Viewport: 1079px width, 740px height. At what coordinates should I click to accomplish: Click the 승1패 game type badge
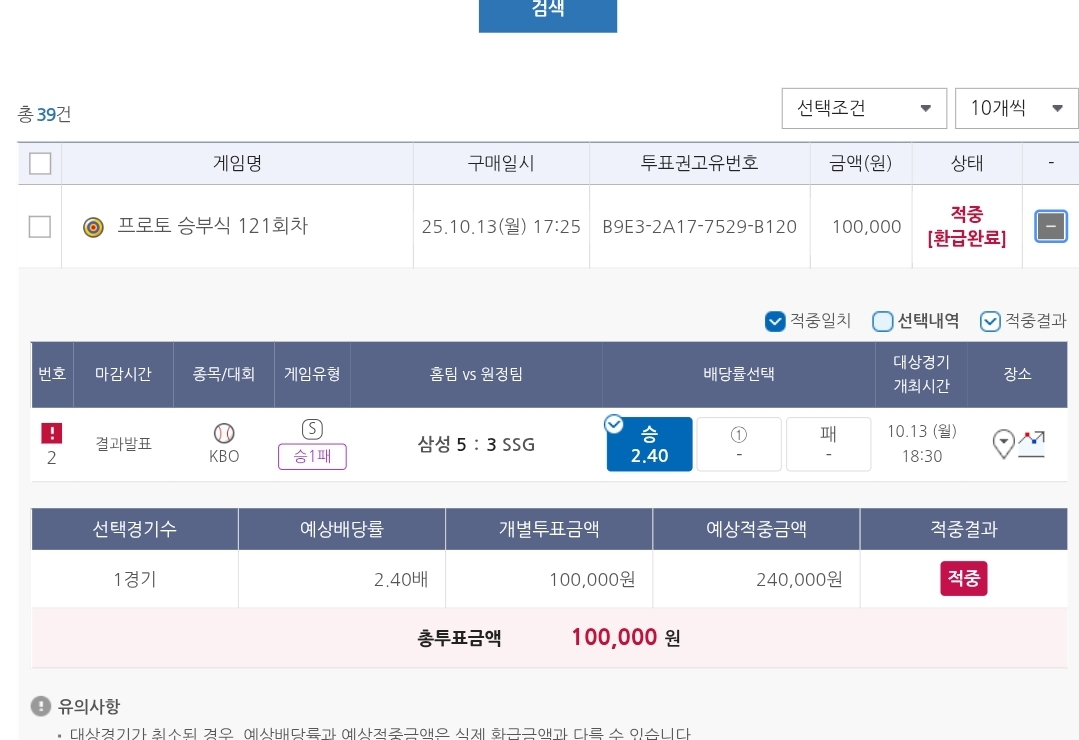[312, 457]
